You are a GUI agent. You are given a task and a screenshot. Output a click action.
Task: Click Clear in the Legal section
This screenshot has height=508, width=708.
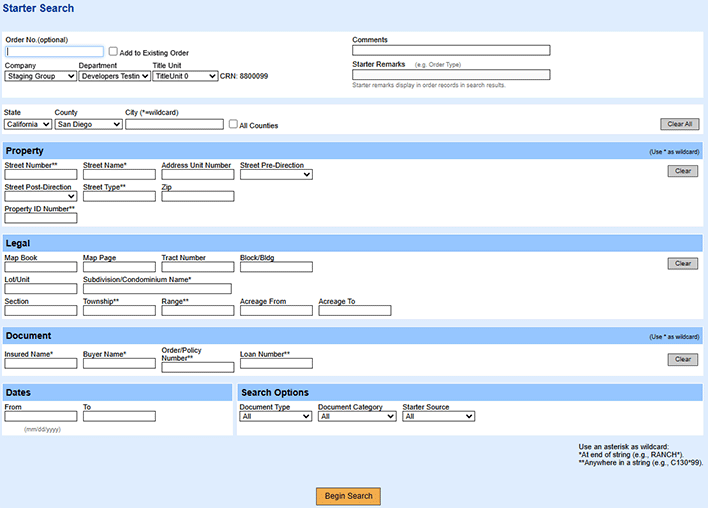click(x=682, y=264)
